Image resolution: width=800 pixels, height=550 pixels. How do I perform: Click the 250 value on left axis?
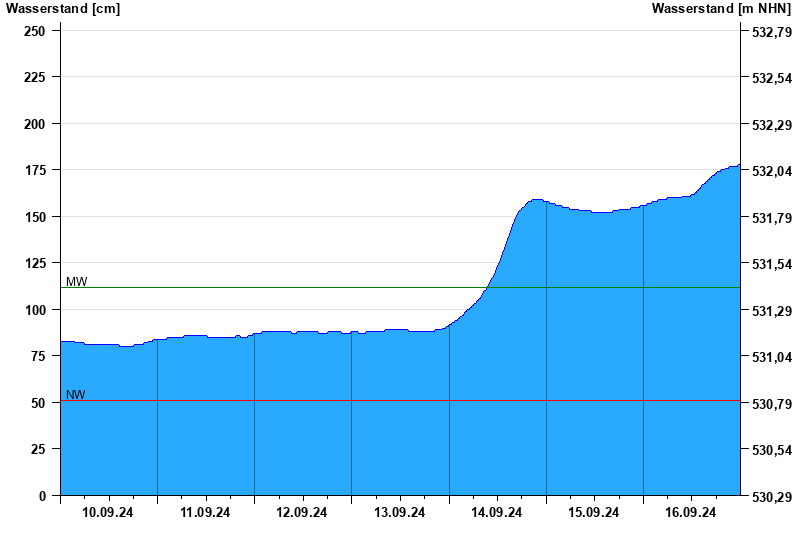pyautogui.click(x=35, y=31)
